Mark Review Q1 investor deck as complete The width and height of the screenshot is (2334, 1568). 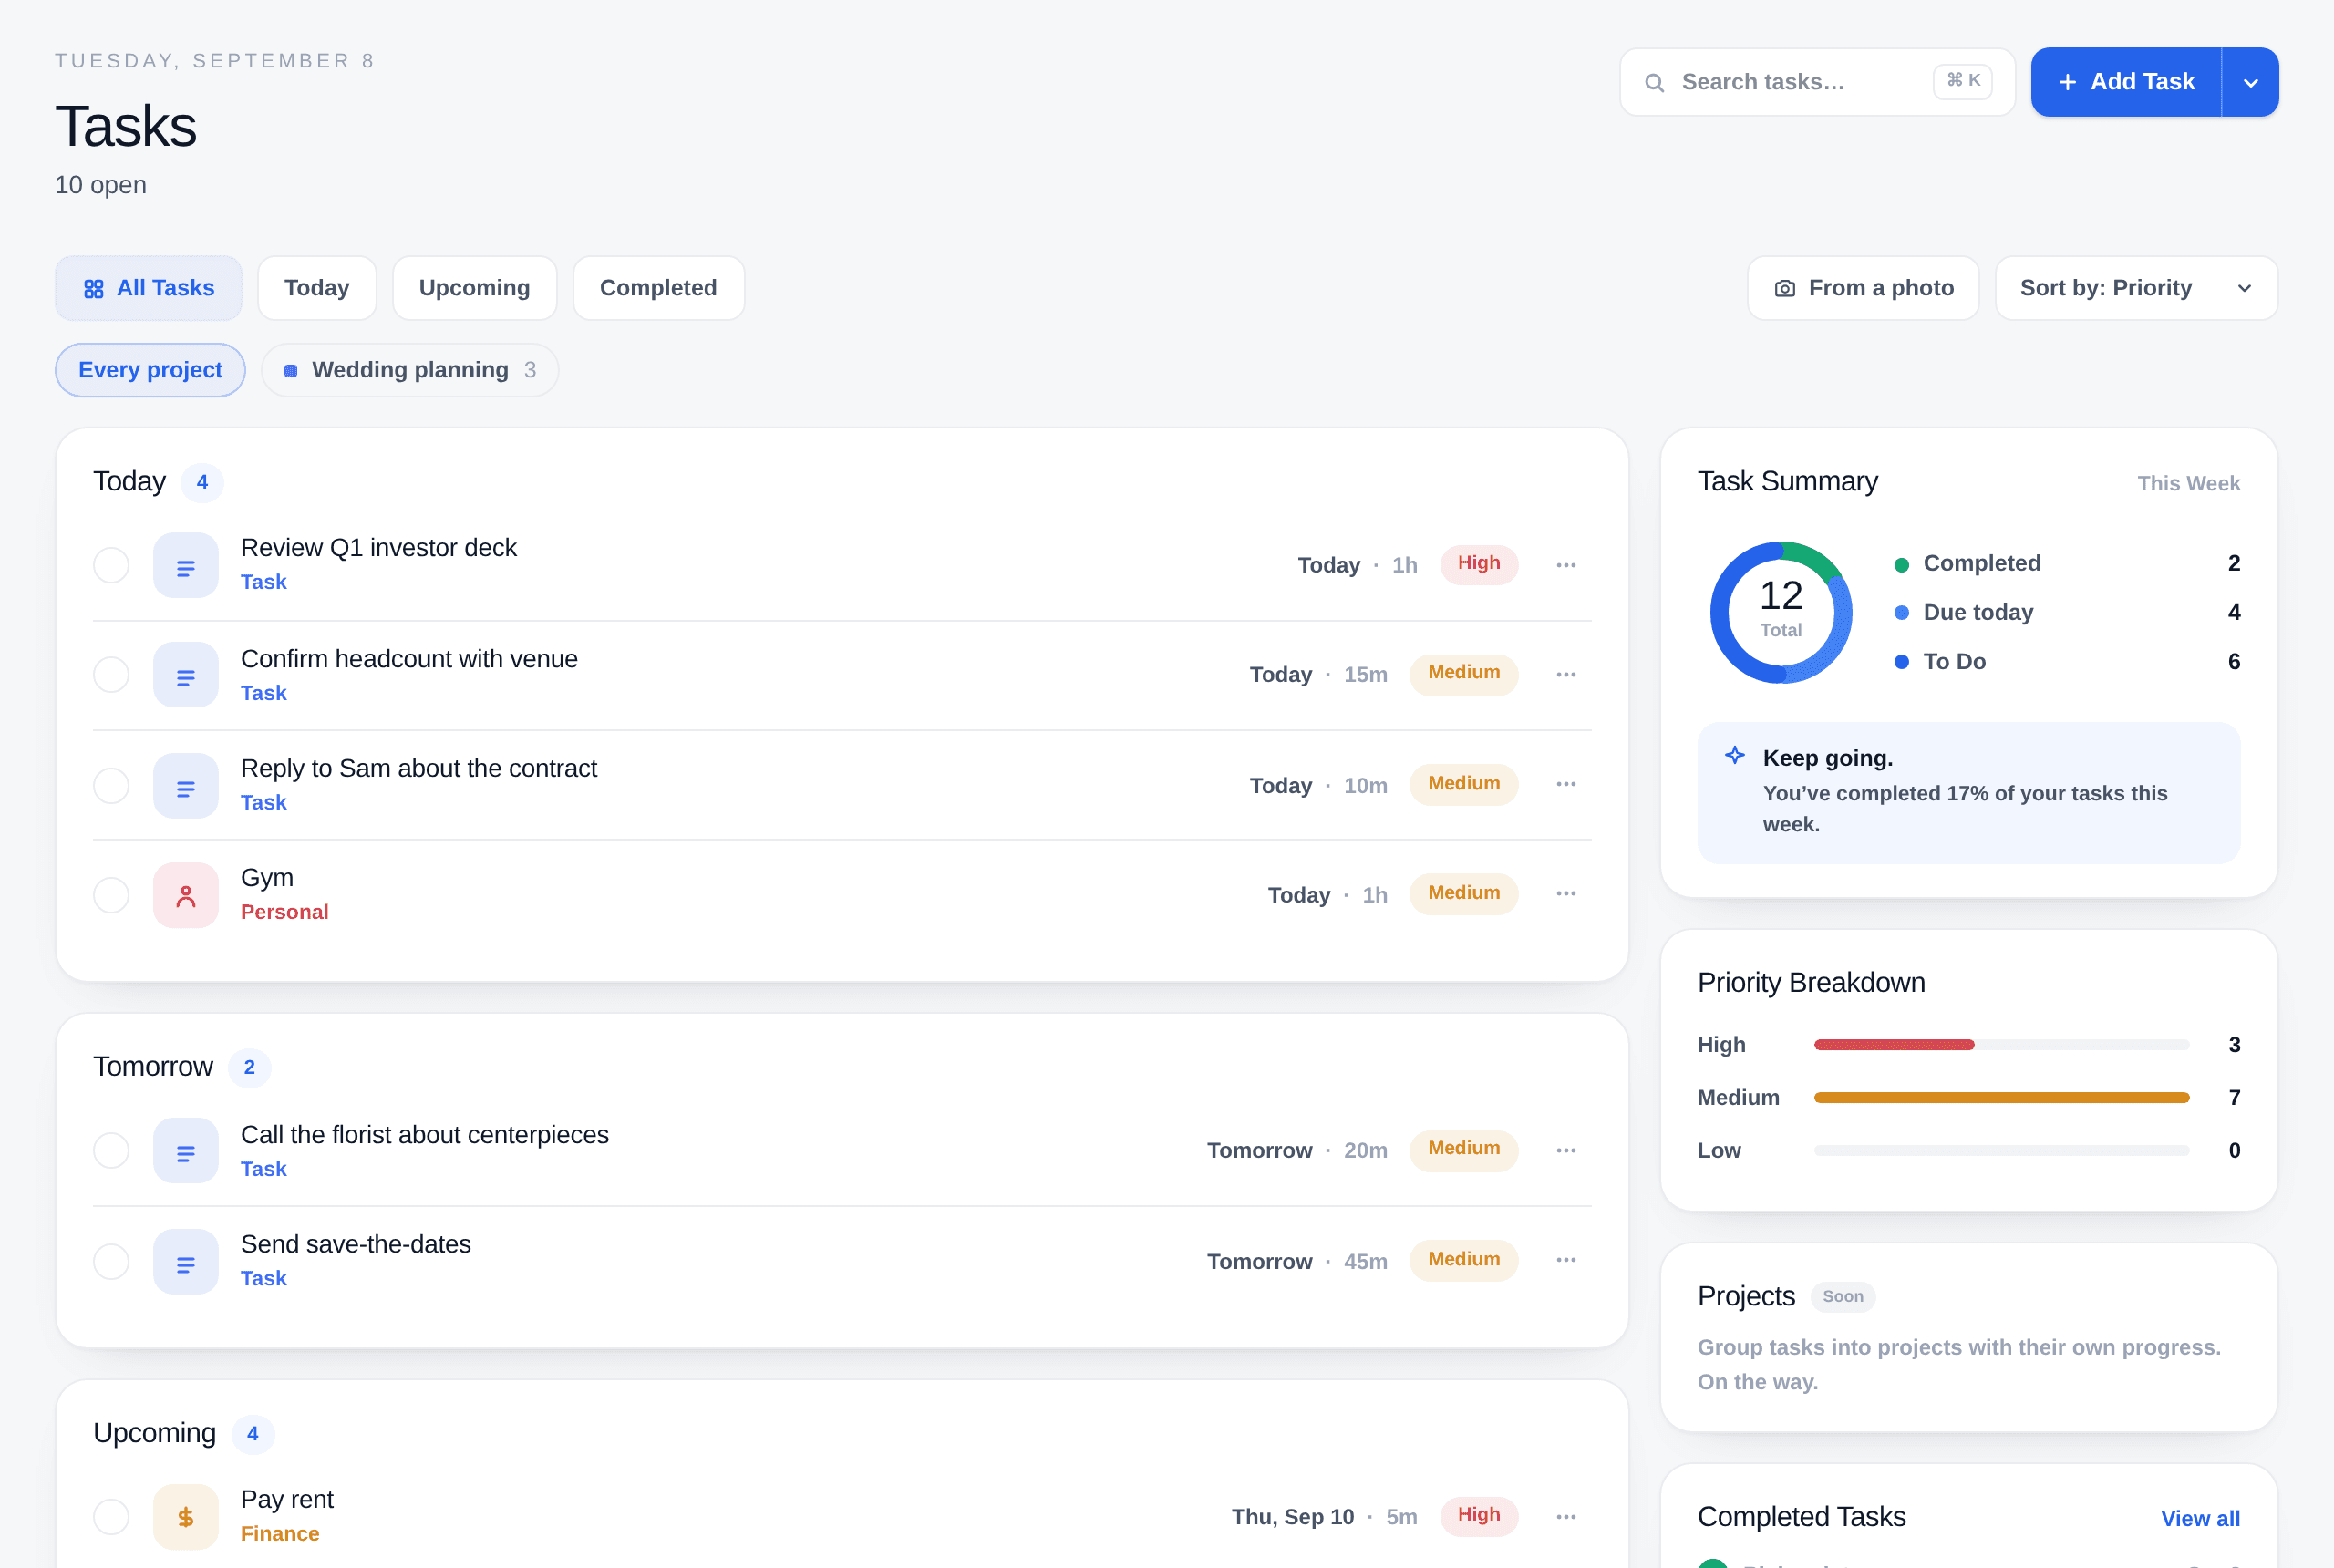pos(111,566)
